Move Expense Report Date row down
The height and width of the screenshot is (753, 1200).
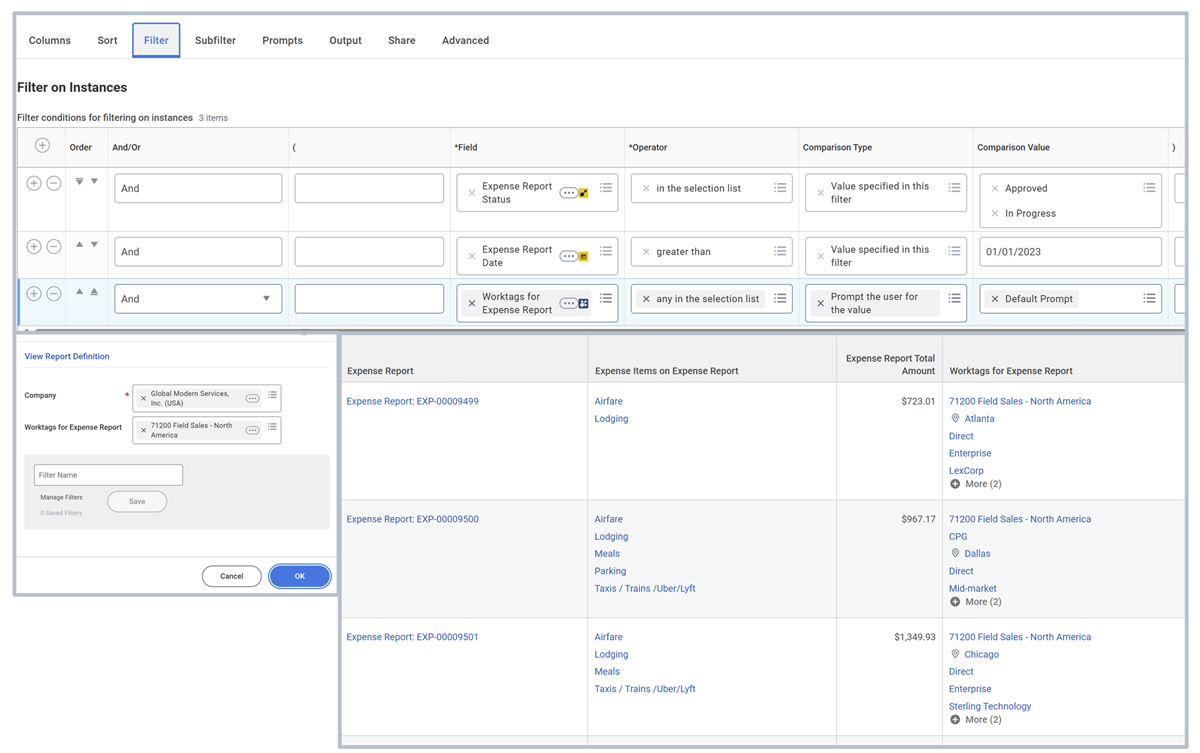pos(95,245)
